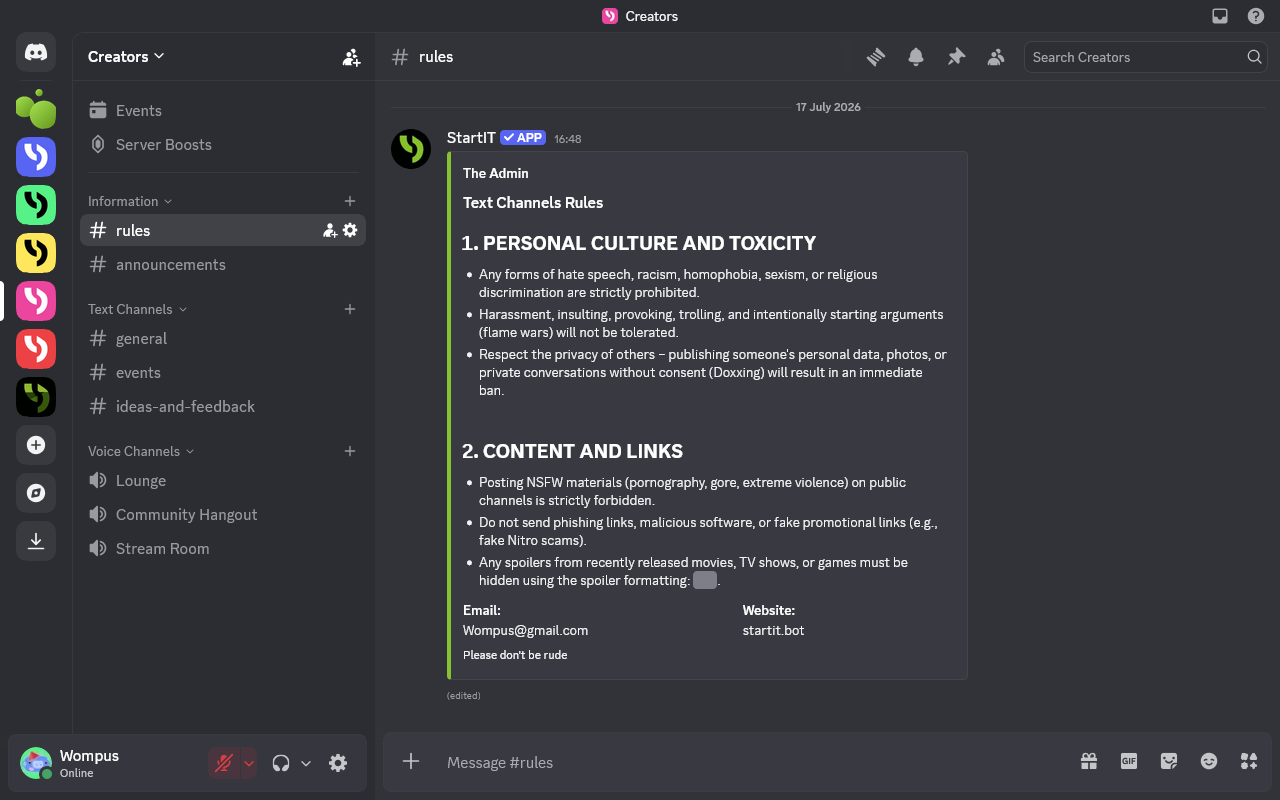Open Discord direct messages home icon
The image size is (1280, 800).
pos(36,52)
